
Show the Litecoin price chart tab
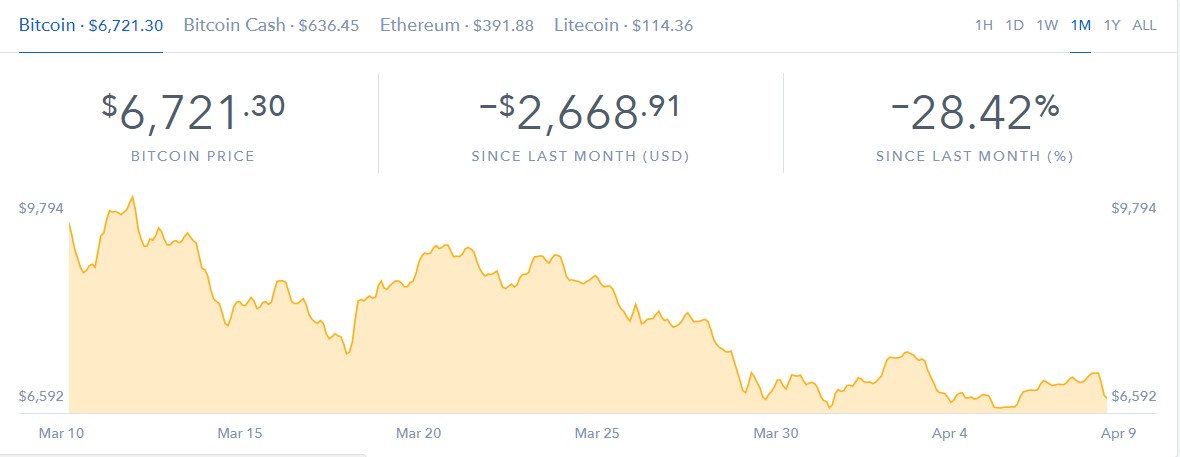pyautogui.click(x=623, y=25)
